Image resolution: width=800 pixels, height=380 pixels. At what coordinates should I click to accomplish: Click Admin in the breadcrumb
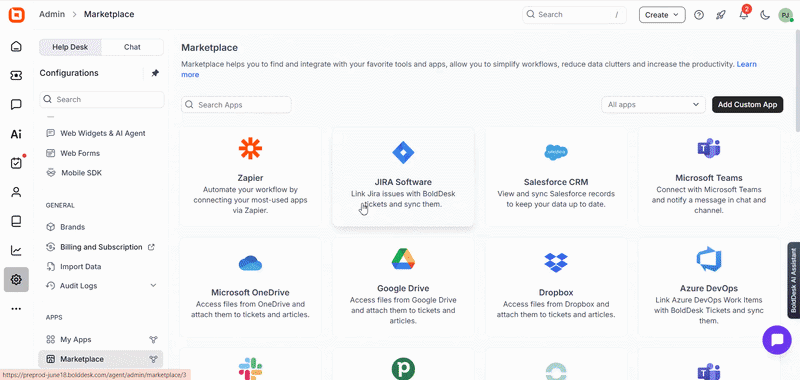52,14
